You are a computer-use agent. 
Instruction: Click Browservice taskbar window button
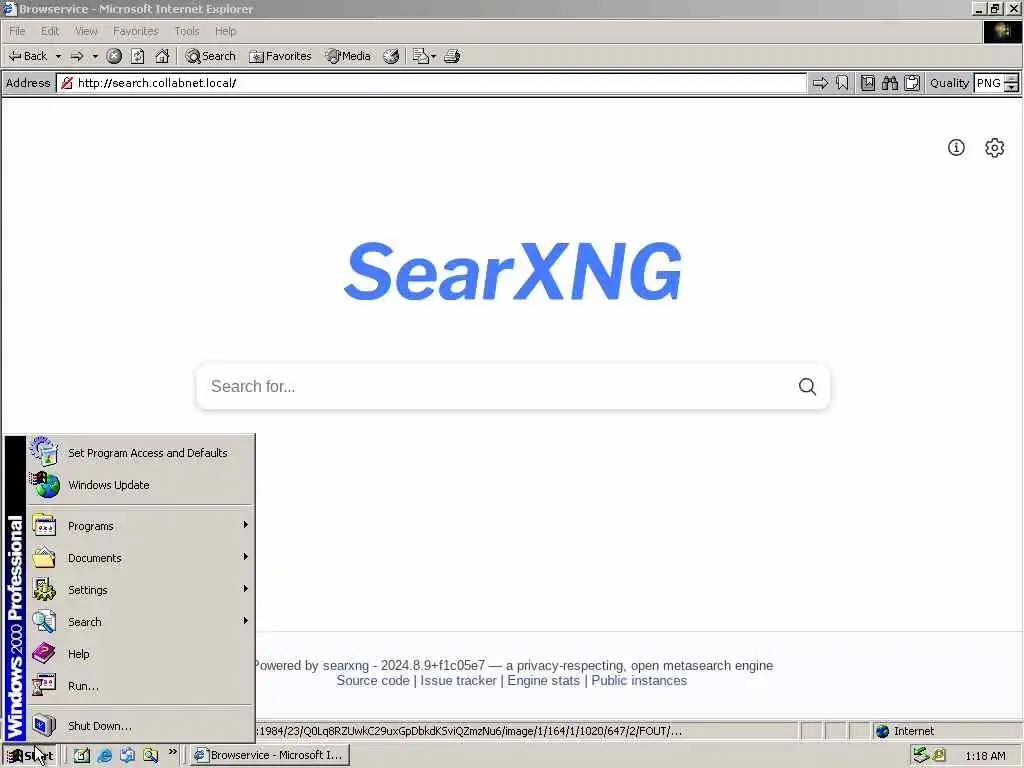[270, 756]
